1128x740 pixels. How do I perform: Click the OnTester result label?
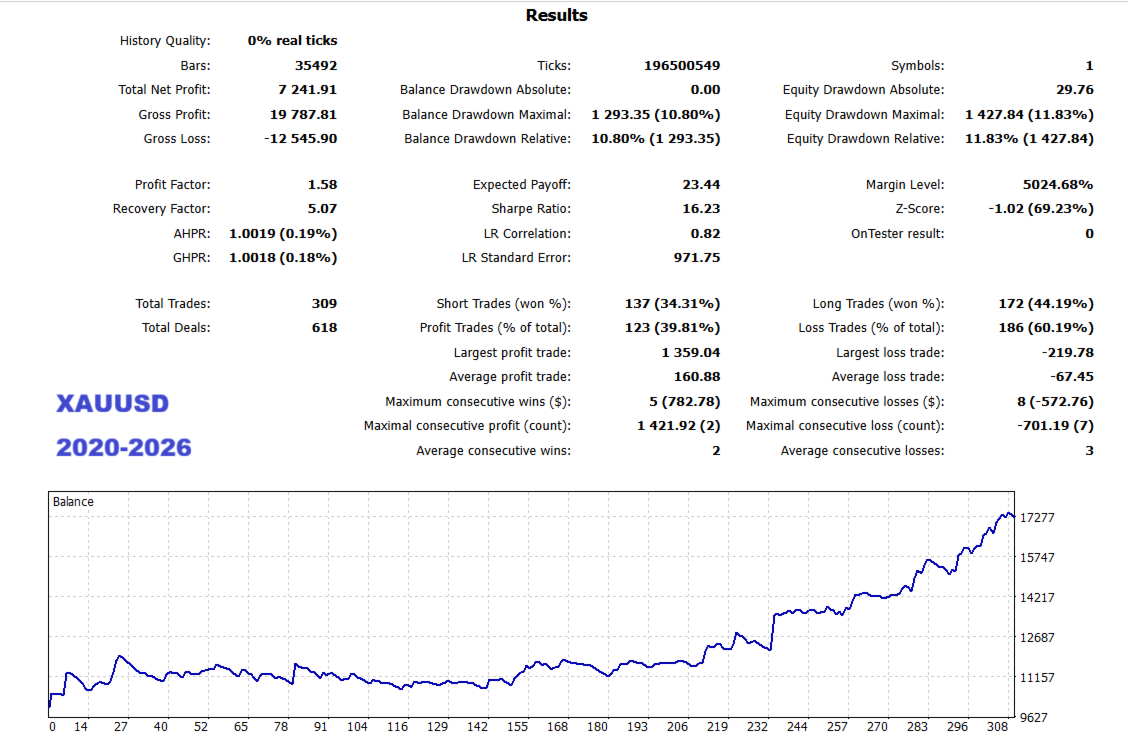[x=897, y=234]
